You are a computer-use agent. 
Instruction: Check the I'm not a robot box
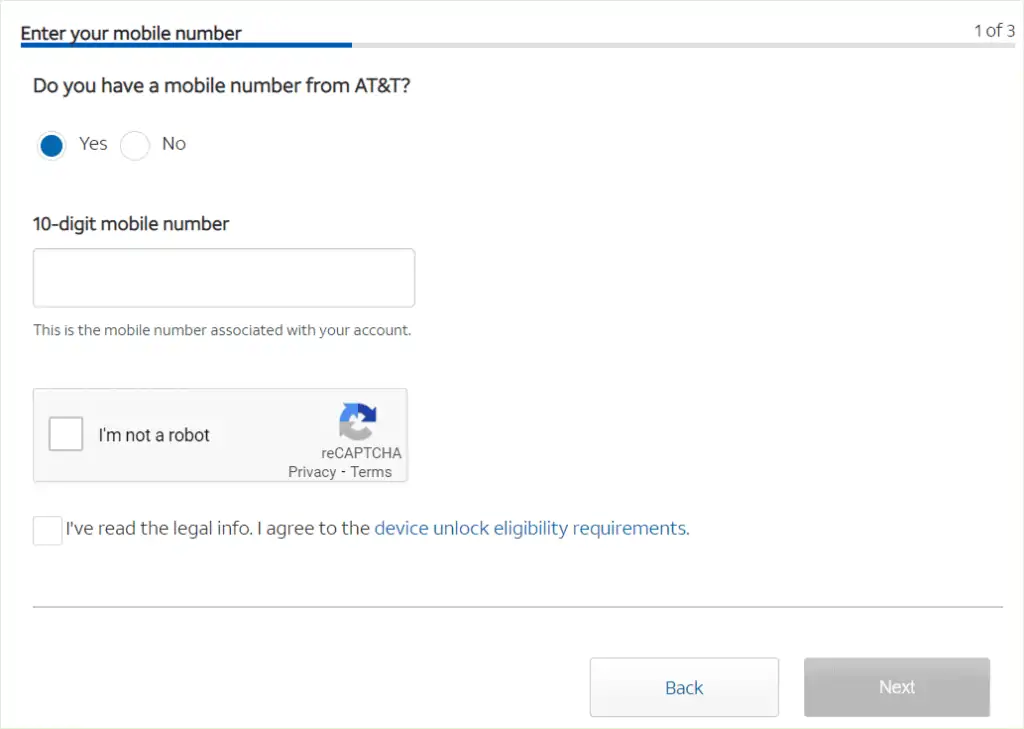66,434
